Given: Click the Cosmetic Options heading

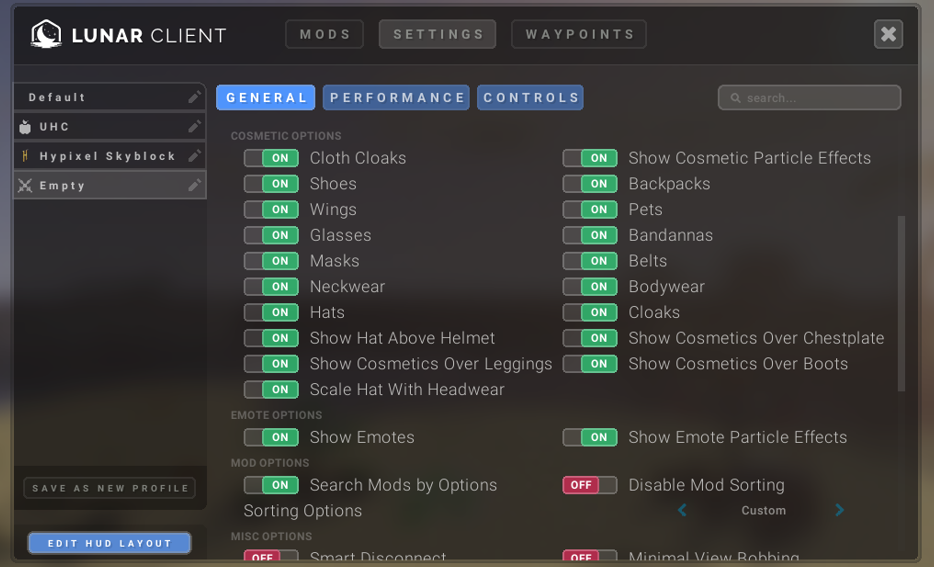Looking at the screenshot, I should (x=286, y=136).
